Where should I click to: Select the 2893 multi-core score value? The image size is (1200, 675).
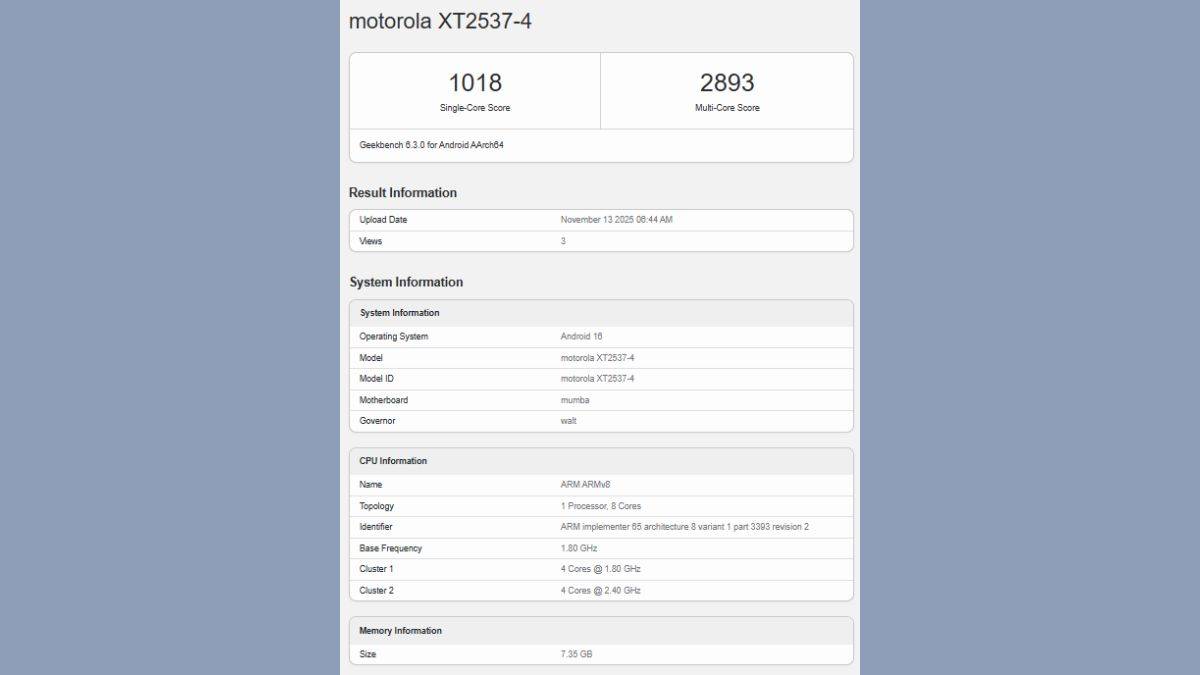727,83
